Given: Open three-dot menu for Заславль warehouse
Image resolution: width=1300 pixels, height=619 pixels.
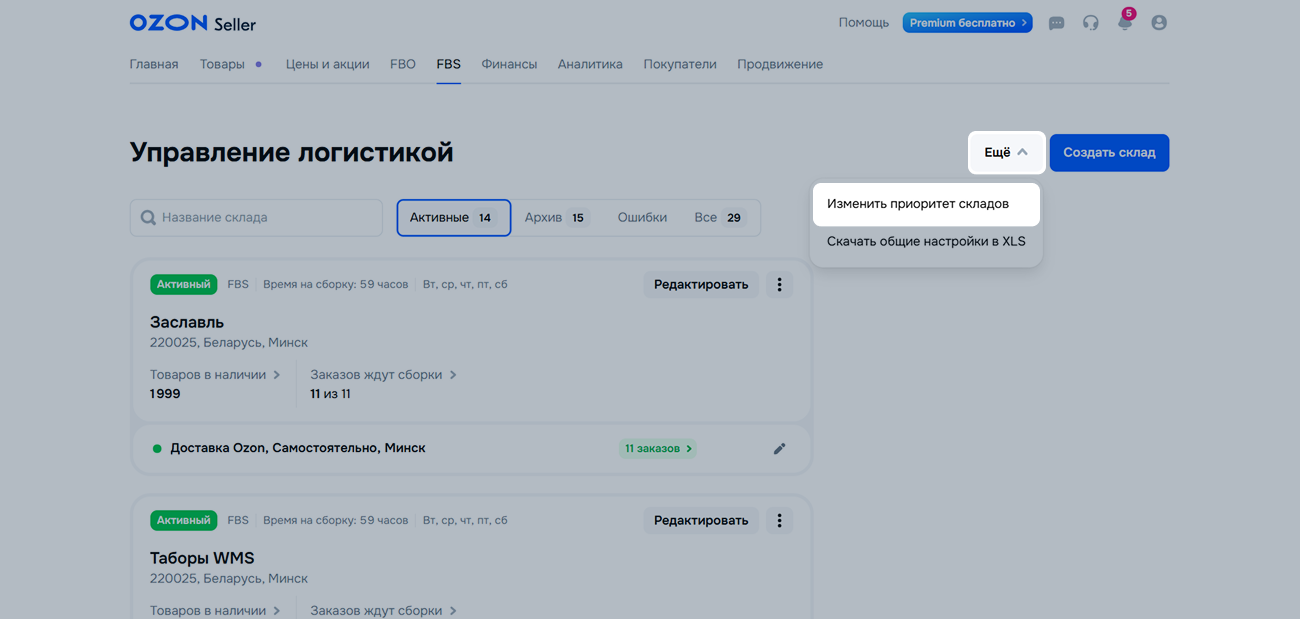Looking at the screenshot, I should pos(779,285).
